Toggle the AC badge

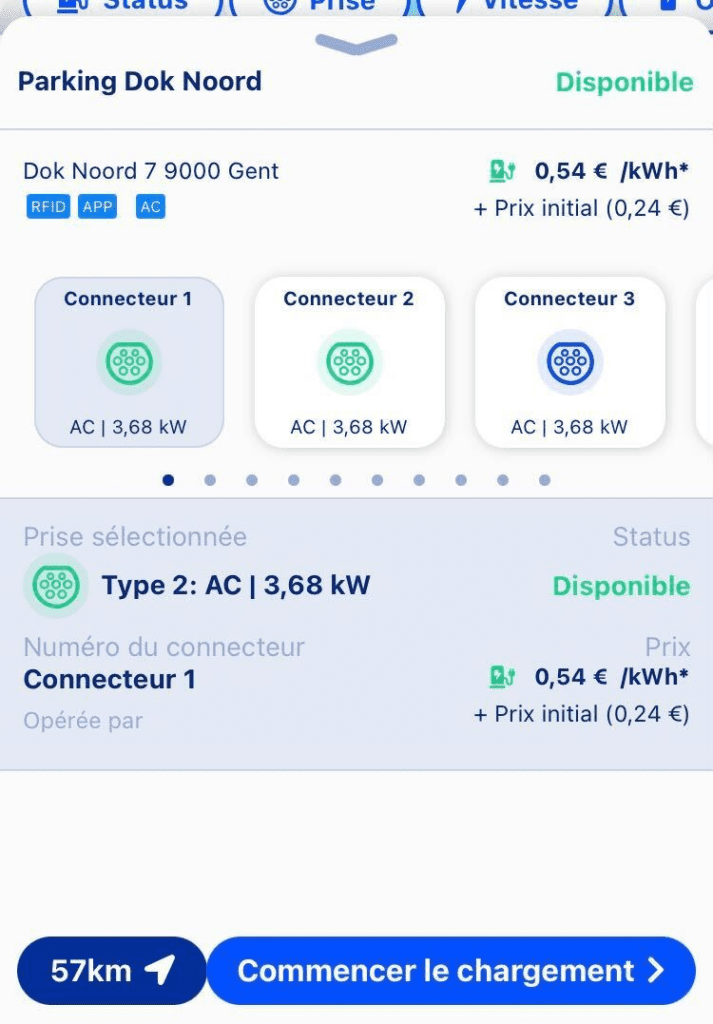click(149, 207)
